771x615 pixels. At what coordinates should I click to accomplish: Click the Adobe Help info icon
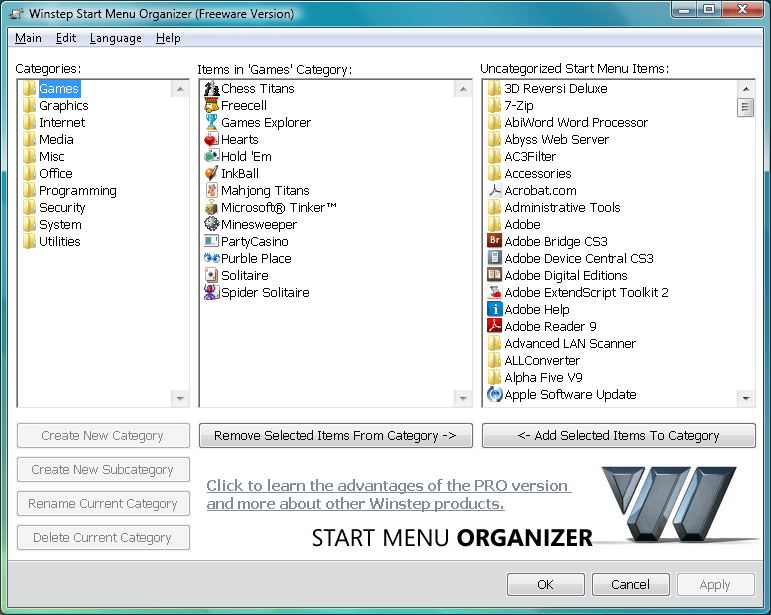point(494,309)
